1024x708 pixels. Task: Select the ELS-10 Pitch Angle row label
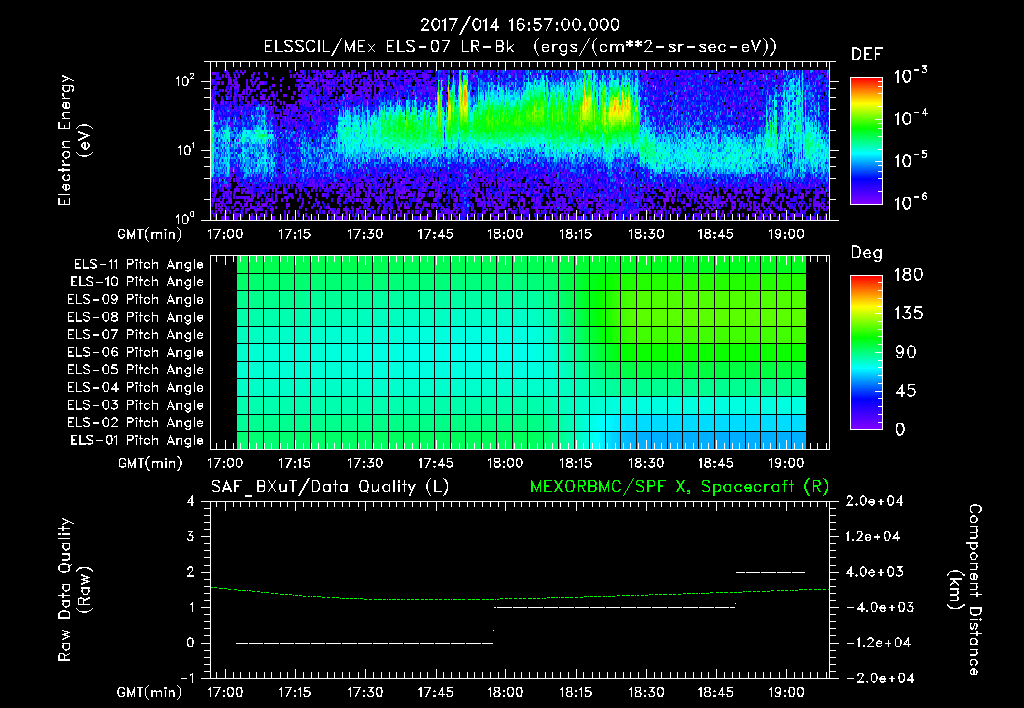click(x=136, y=282)
